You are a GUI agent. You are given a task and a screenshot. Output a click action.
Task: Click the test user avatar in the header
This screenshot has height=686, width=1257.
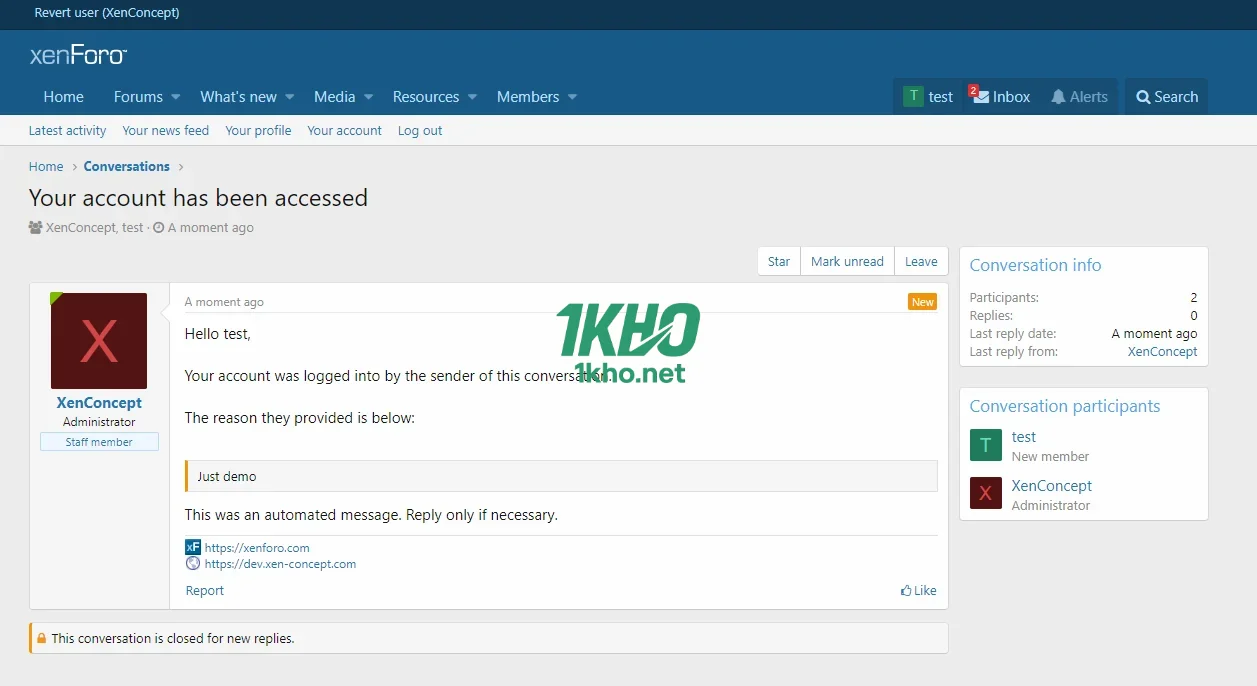point(912,96)
